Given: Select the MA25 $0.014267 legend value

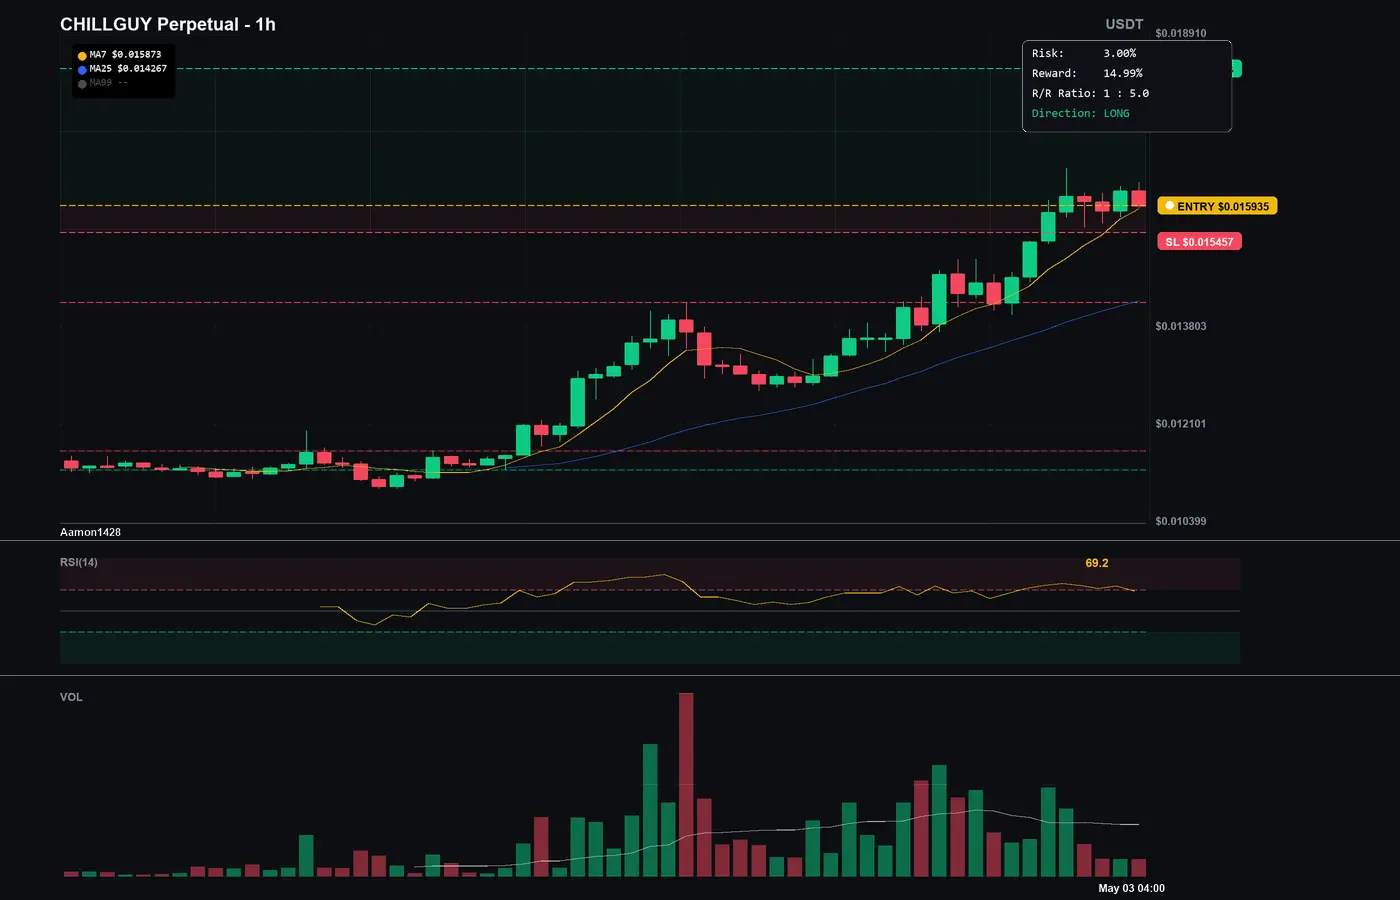Looking at the screenshot, I should point(128,69).
